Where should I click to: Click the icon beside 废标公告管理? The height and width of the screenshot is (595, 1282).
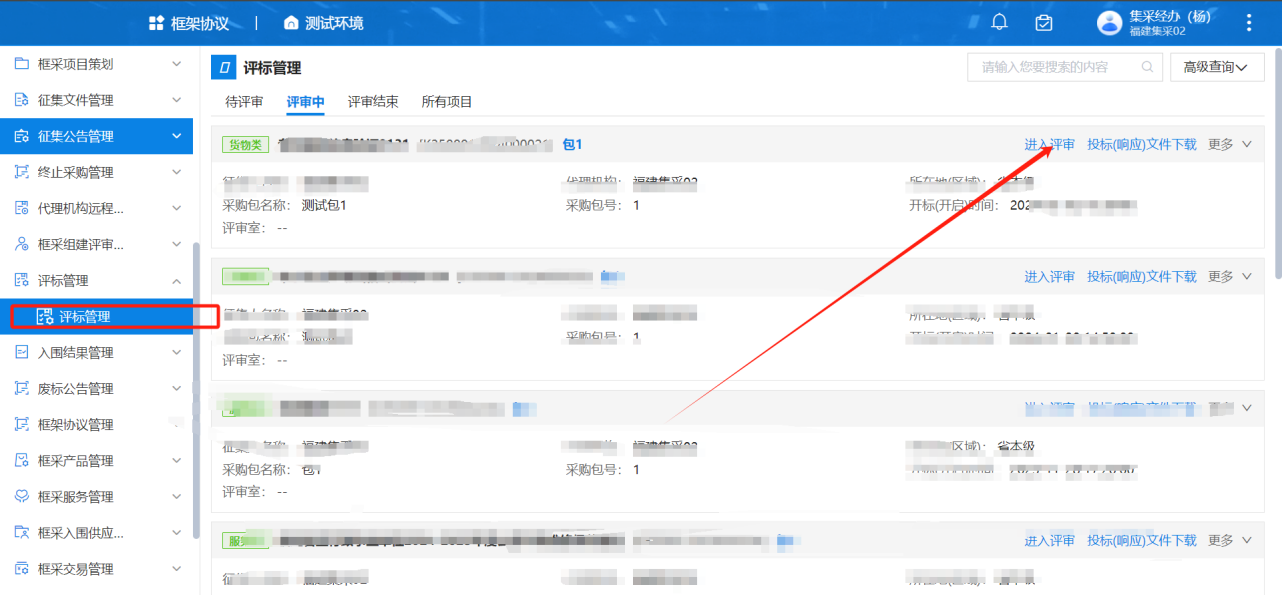point(22,388)
